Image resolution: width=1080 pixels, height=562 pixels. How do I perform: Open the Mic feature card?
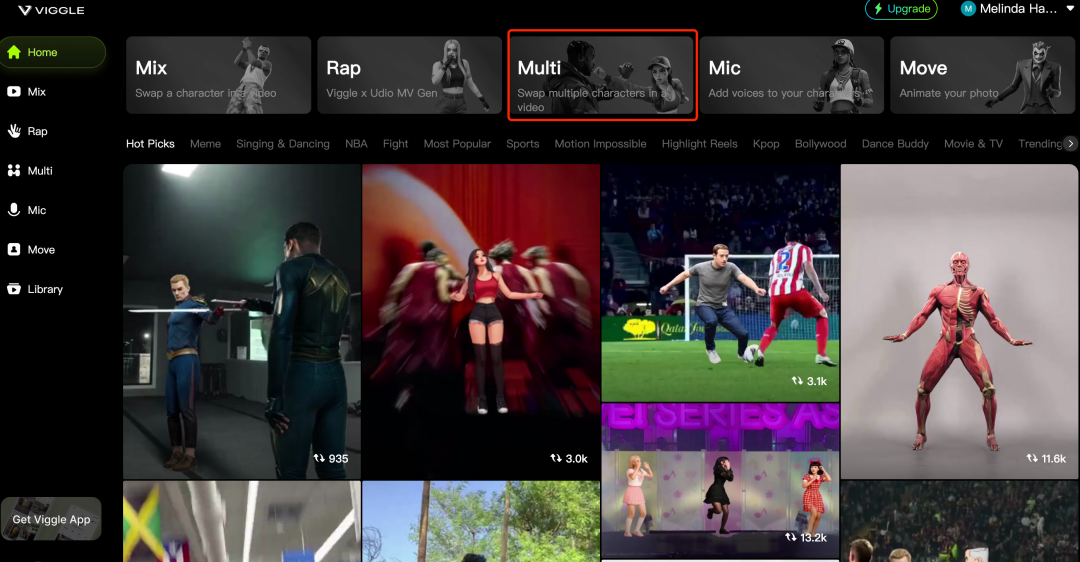pos(791,75)
